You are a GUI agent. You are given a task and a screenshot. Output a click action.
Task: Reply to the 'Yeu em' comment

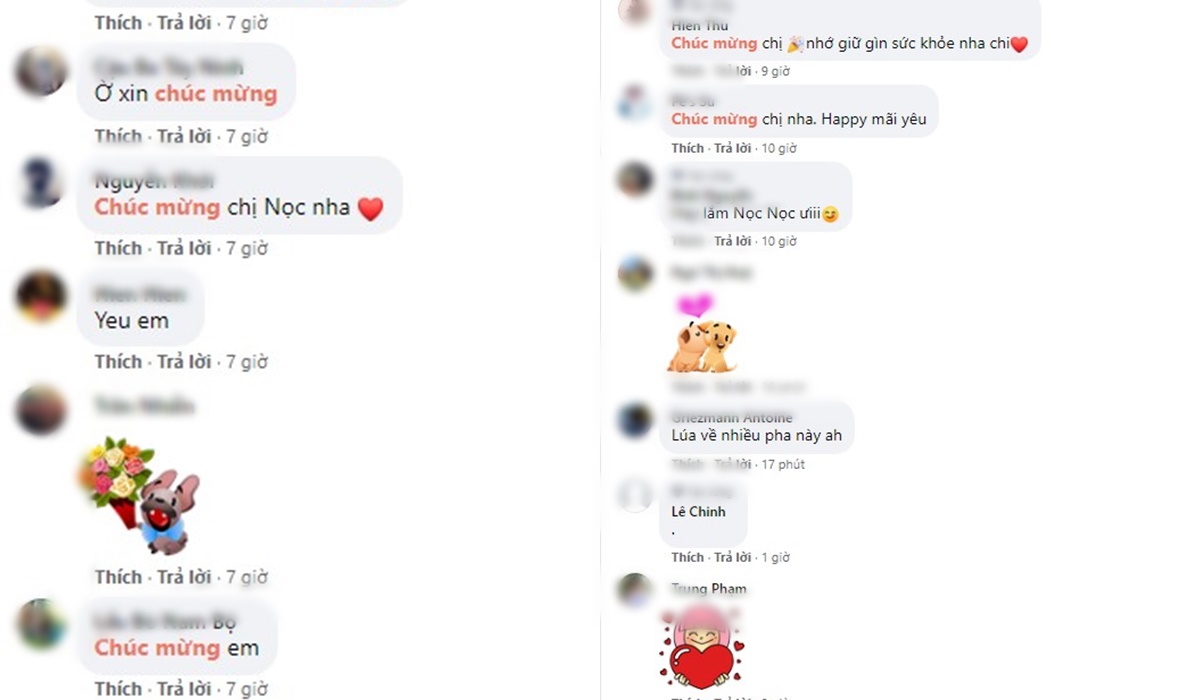tap(184, 361)
